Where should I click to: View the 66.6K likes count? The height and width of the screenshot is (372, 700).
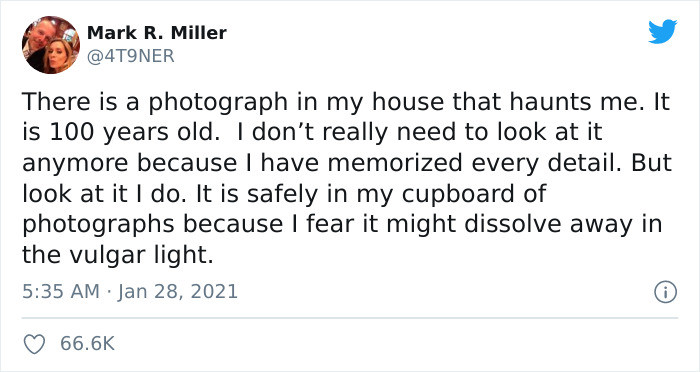pyautogui.click(x=88, y=344)
